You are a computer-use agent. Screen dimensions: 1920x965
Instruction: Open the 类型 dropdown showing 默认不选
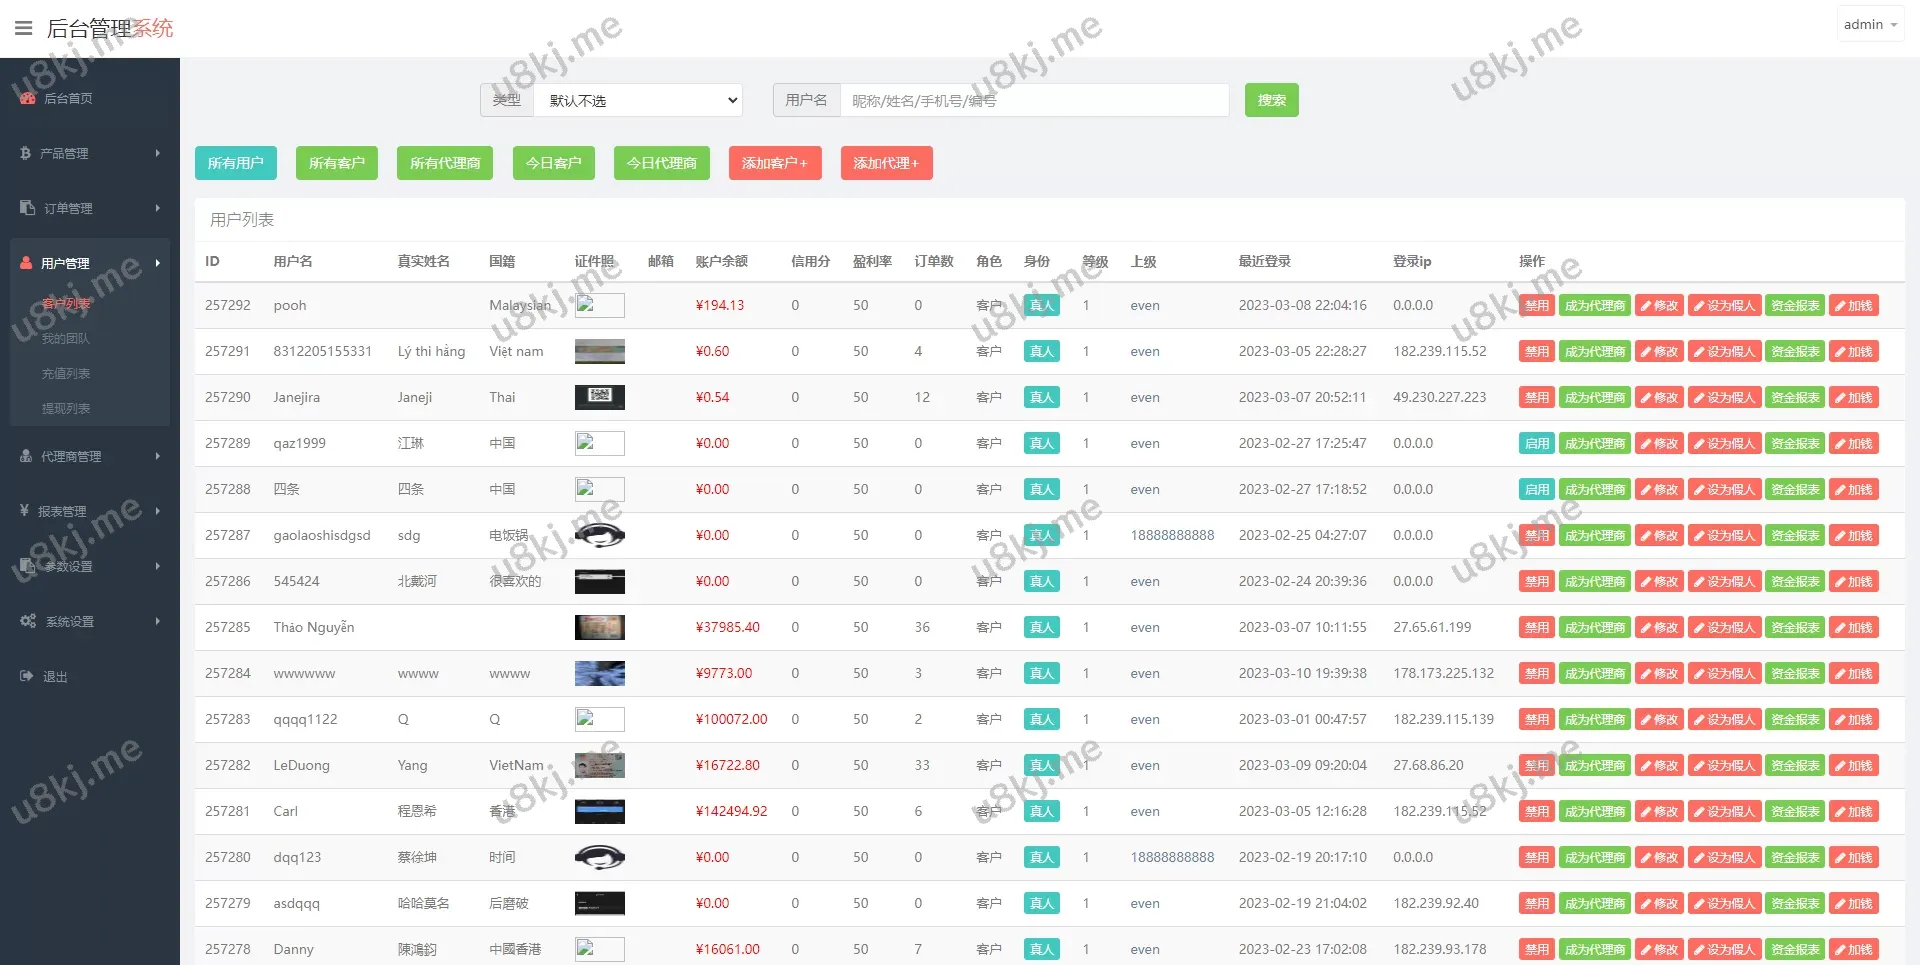click(x=638, y=100)
